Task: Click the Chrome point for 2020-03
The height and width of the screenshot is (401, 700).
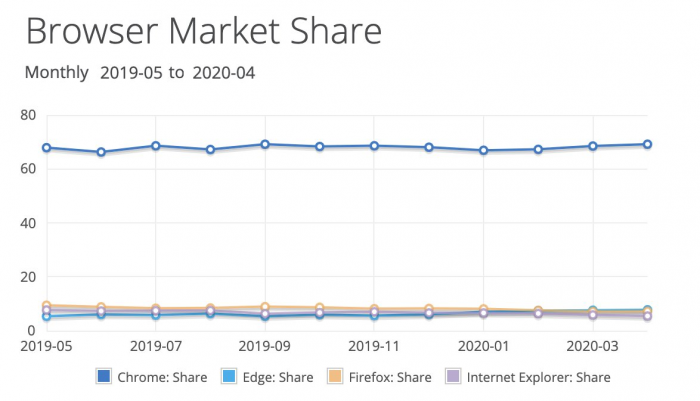Action: [x=593, y=146]
